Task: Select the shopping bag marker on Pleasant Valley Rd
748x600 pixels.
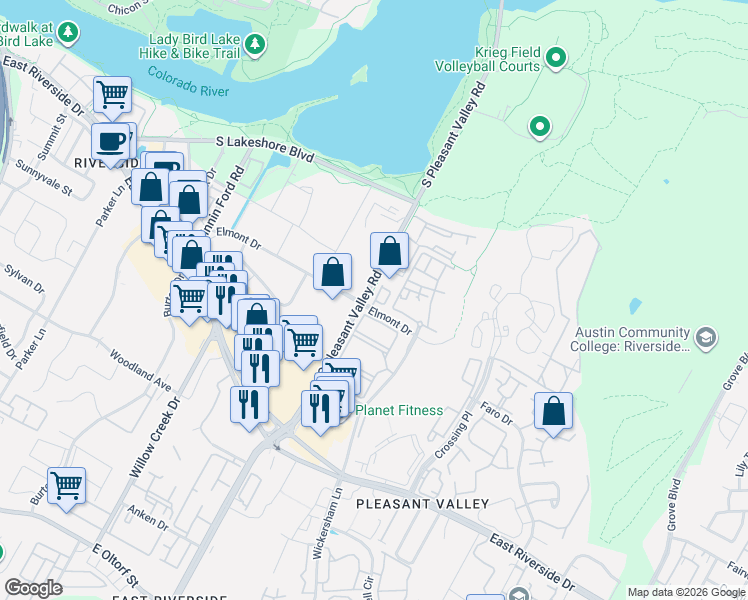Action: (x=389, y=255)
